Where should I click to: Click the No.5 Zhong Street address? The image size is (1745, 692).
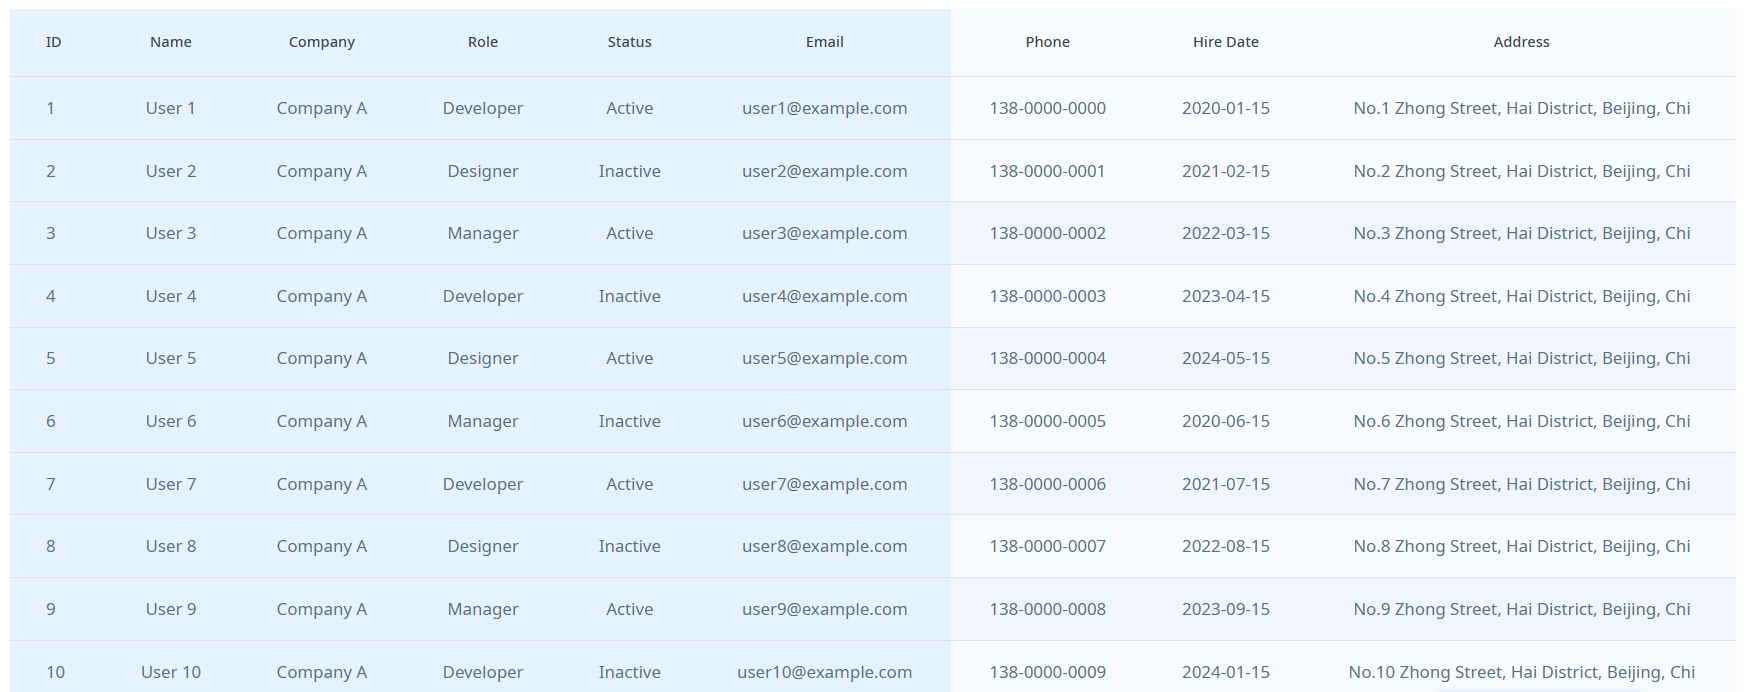(x=1522, y=358)
